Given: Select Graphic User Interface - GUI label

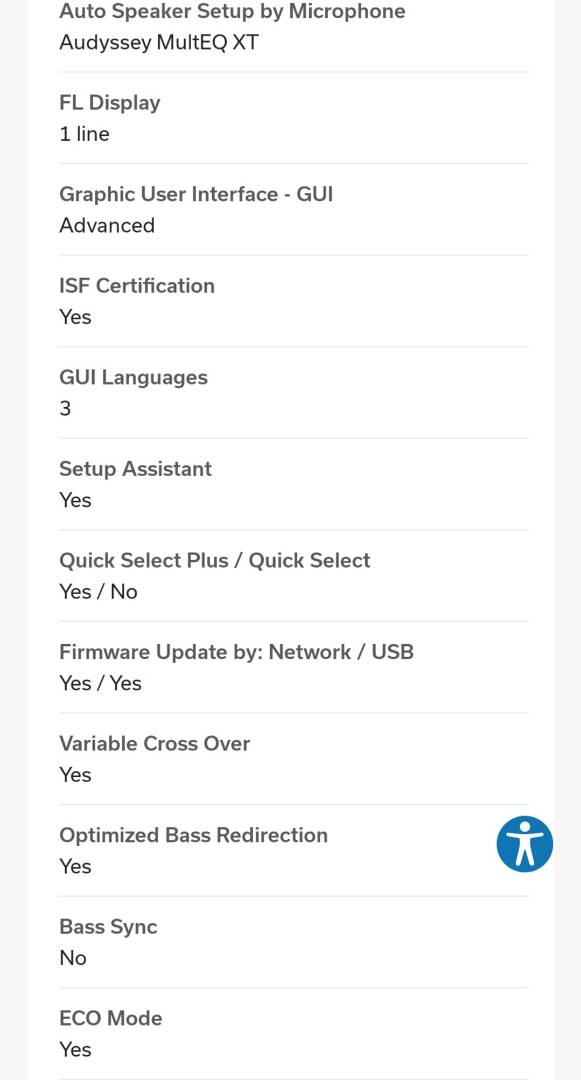Looking at the screenshot, I should pyautogui.click(x=196, y=194).
